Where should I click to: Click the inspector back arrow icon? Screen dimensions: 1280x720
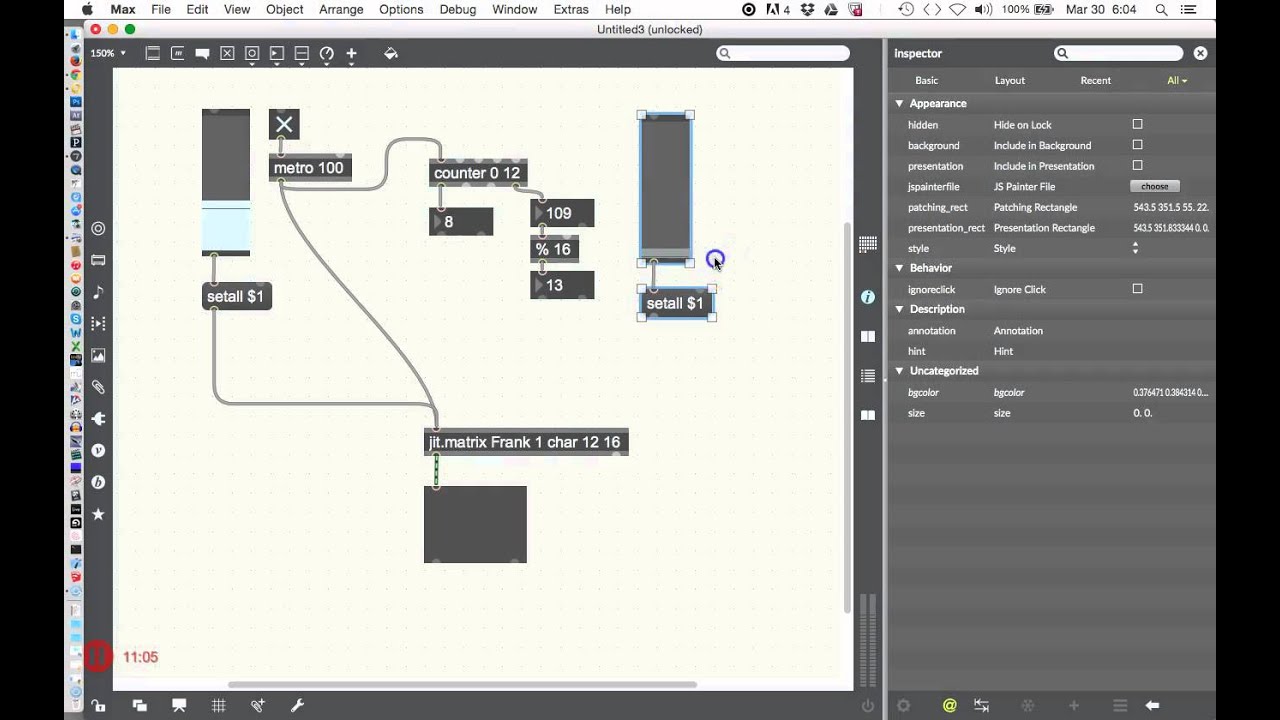(x=1152, y=705)
